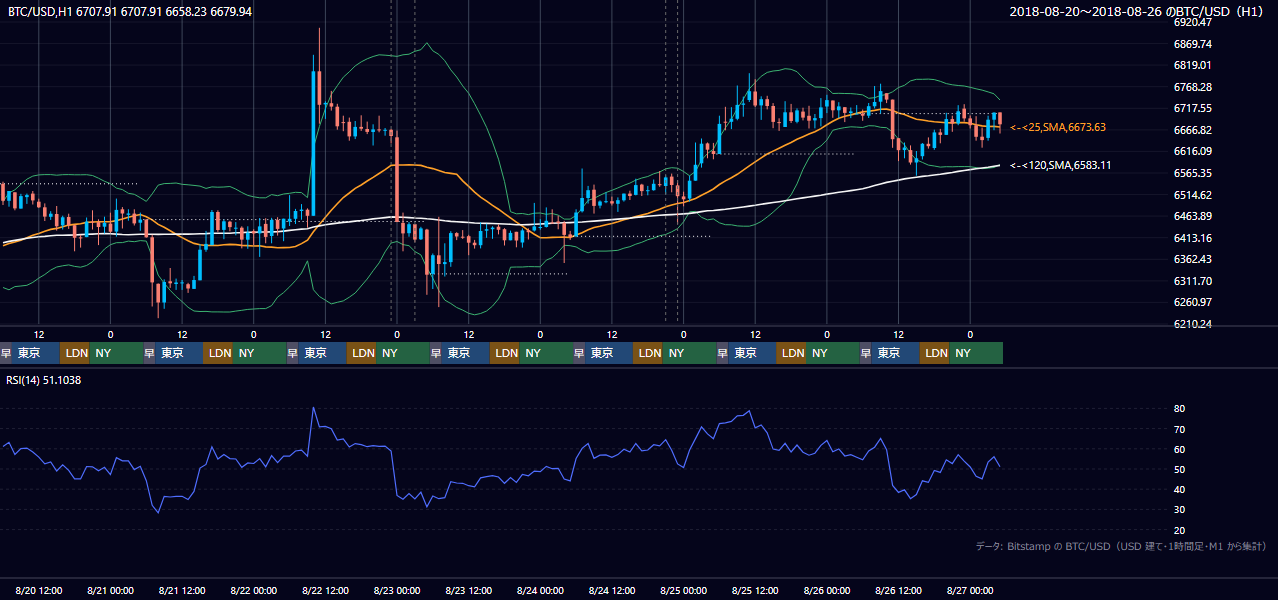Viewport: 1278px width, 600px height.
Task: Select the 6717.55 price level label
Action: pyautogui.click(x=1193, y=108)
